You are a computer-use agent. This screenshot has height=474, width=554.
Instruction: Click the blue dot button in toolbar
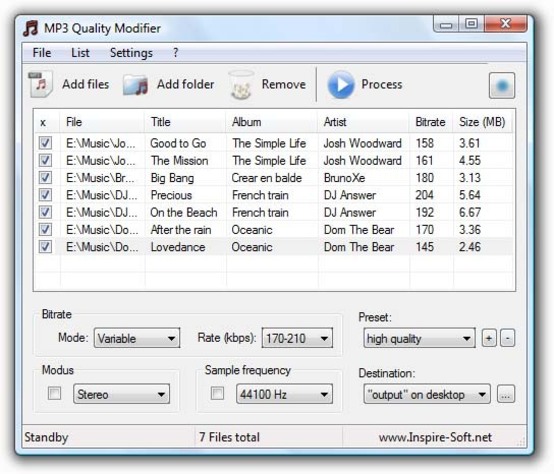(502, 85)
